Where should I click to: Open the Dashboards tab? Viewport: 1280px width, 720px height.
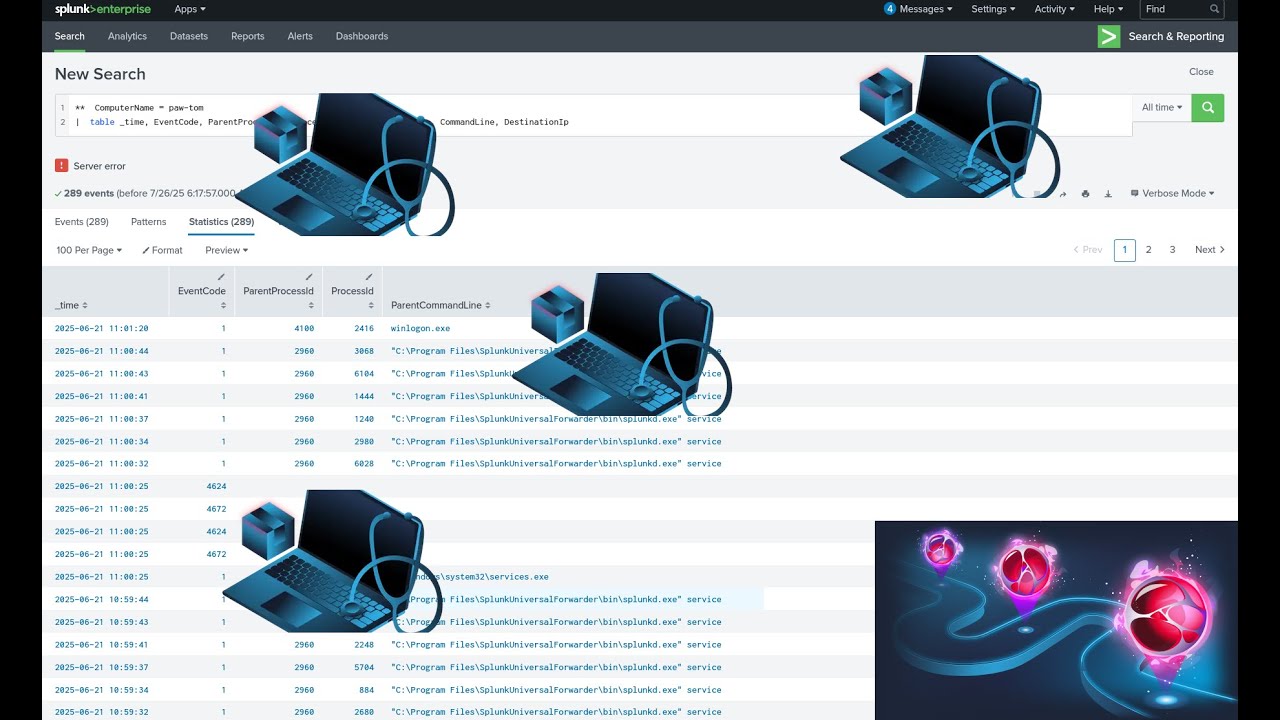click(362, 36)
